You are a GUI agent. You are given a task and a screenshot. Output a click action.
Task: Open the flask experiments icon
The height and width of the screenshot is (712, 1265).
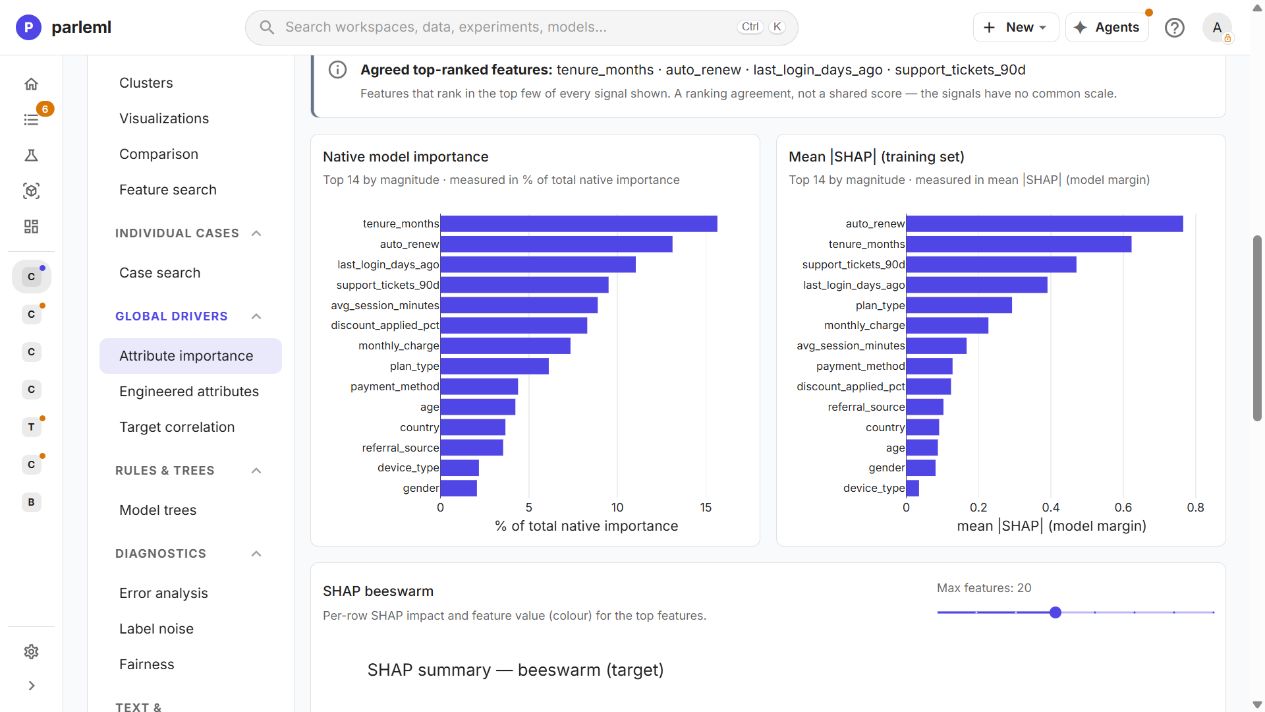[x=31, y=155]
